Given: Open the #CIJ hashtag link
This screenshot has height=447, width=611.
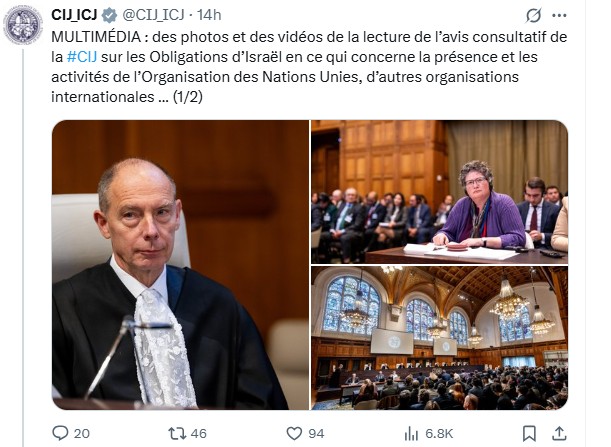Looking at the screenshot, I should tap(82, 57).
